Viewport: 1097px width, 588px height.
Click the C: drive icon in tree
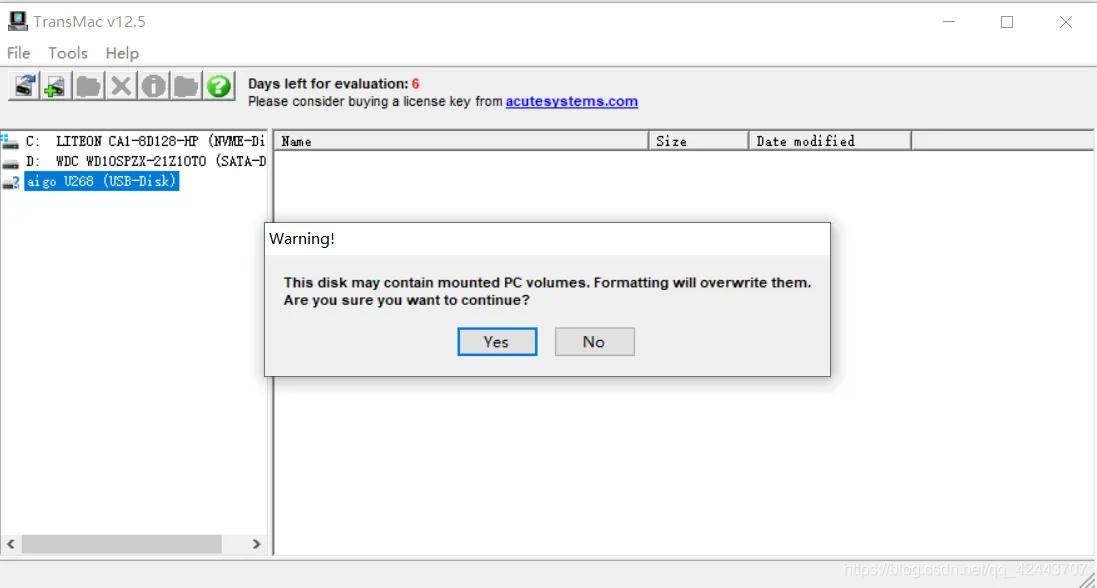tap(10, 142)
